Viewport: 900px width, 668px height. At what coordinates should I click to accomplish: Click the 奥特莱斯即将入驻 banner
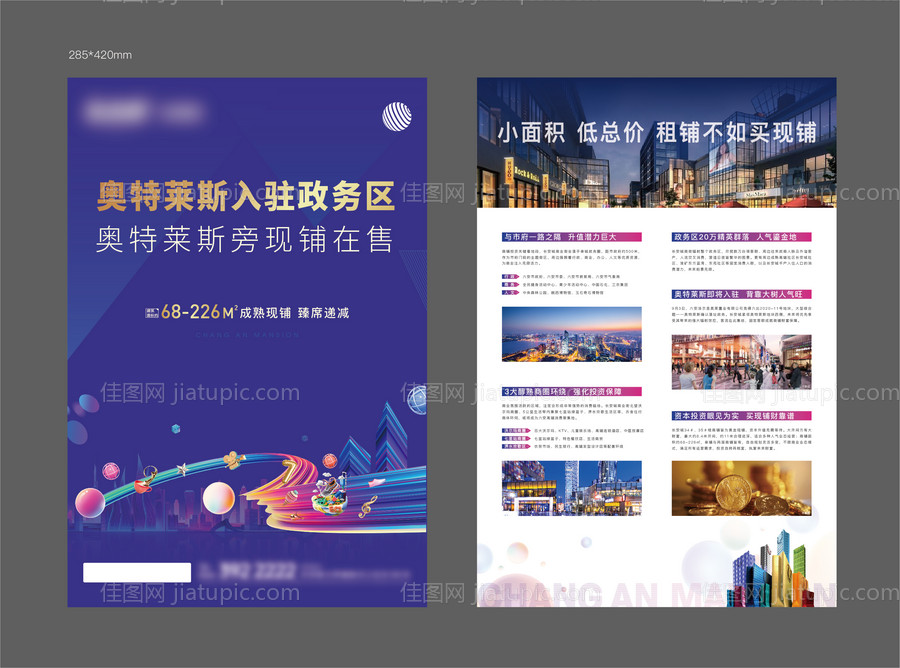pyautogui.click(x=740, y=293)
